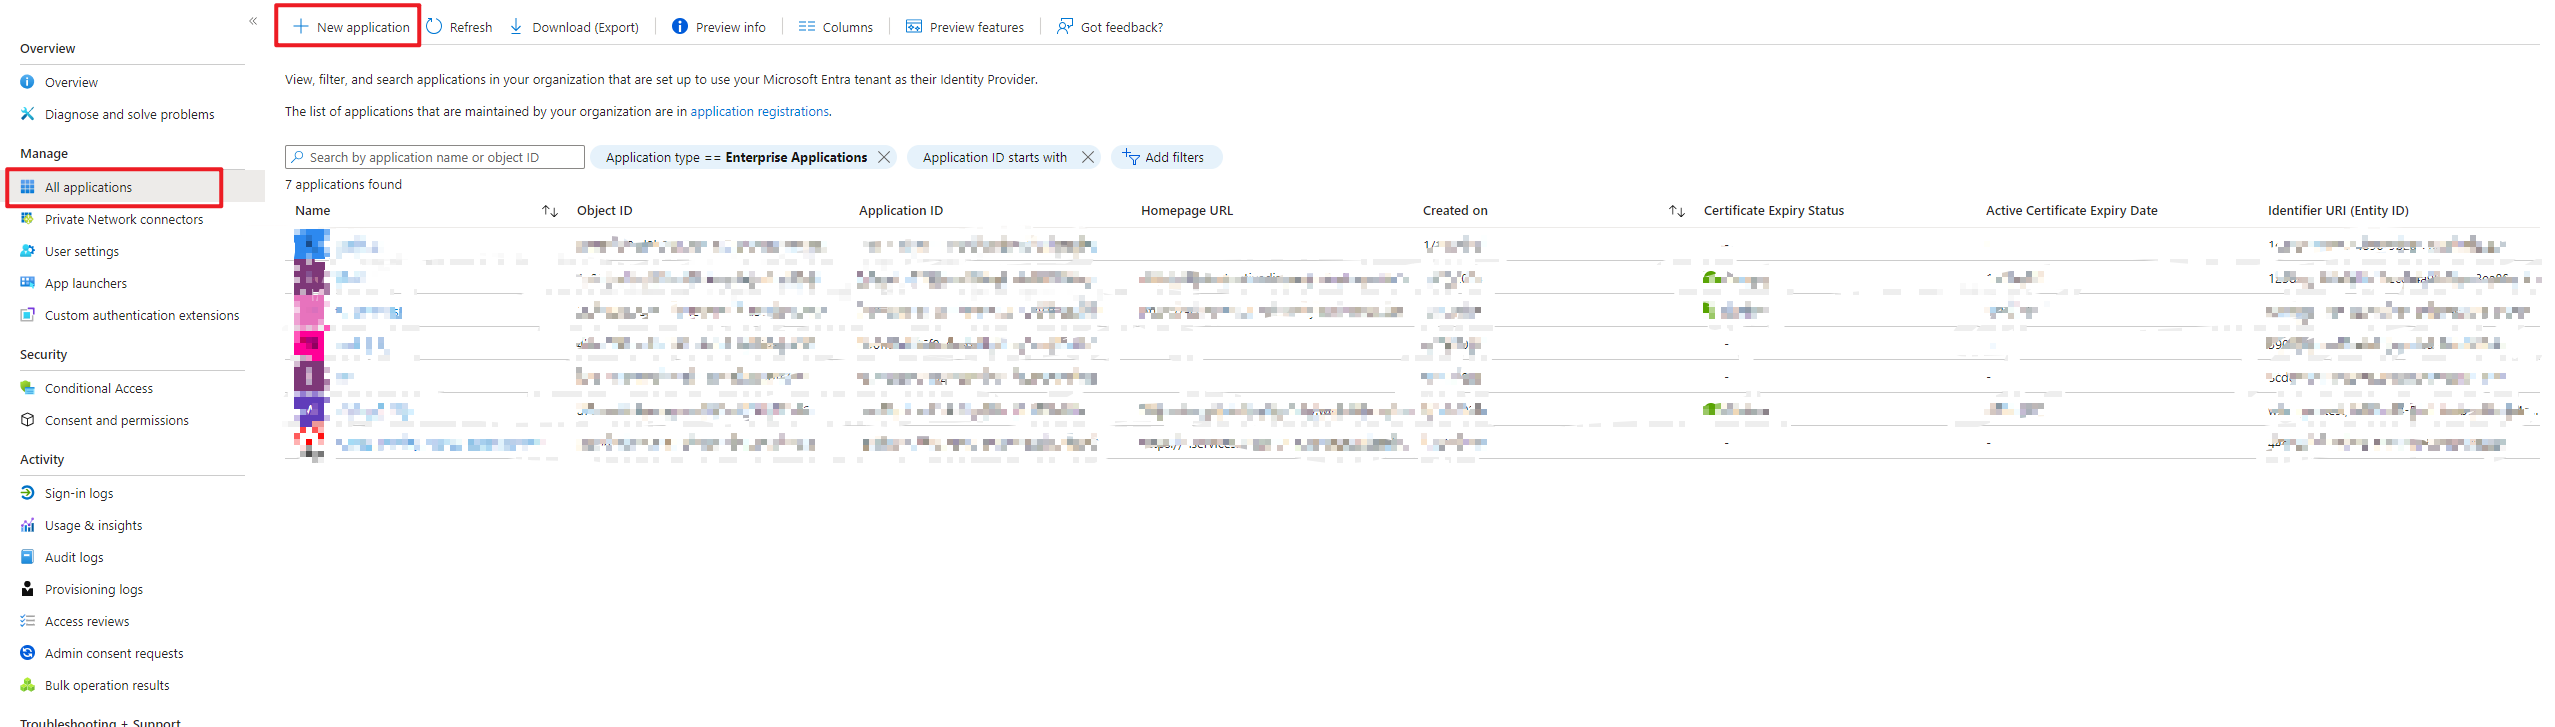Image resolution: width=2555 pixels, height=727 pixels.
Task: Collapse the left navigation pane chevron
Action: tap(253, 21)
